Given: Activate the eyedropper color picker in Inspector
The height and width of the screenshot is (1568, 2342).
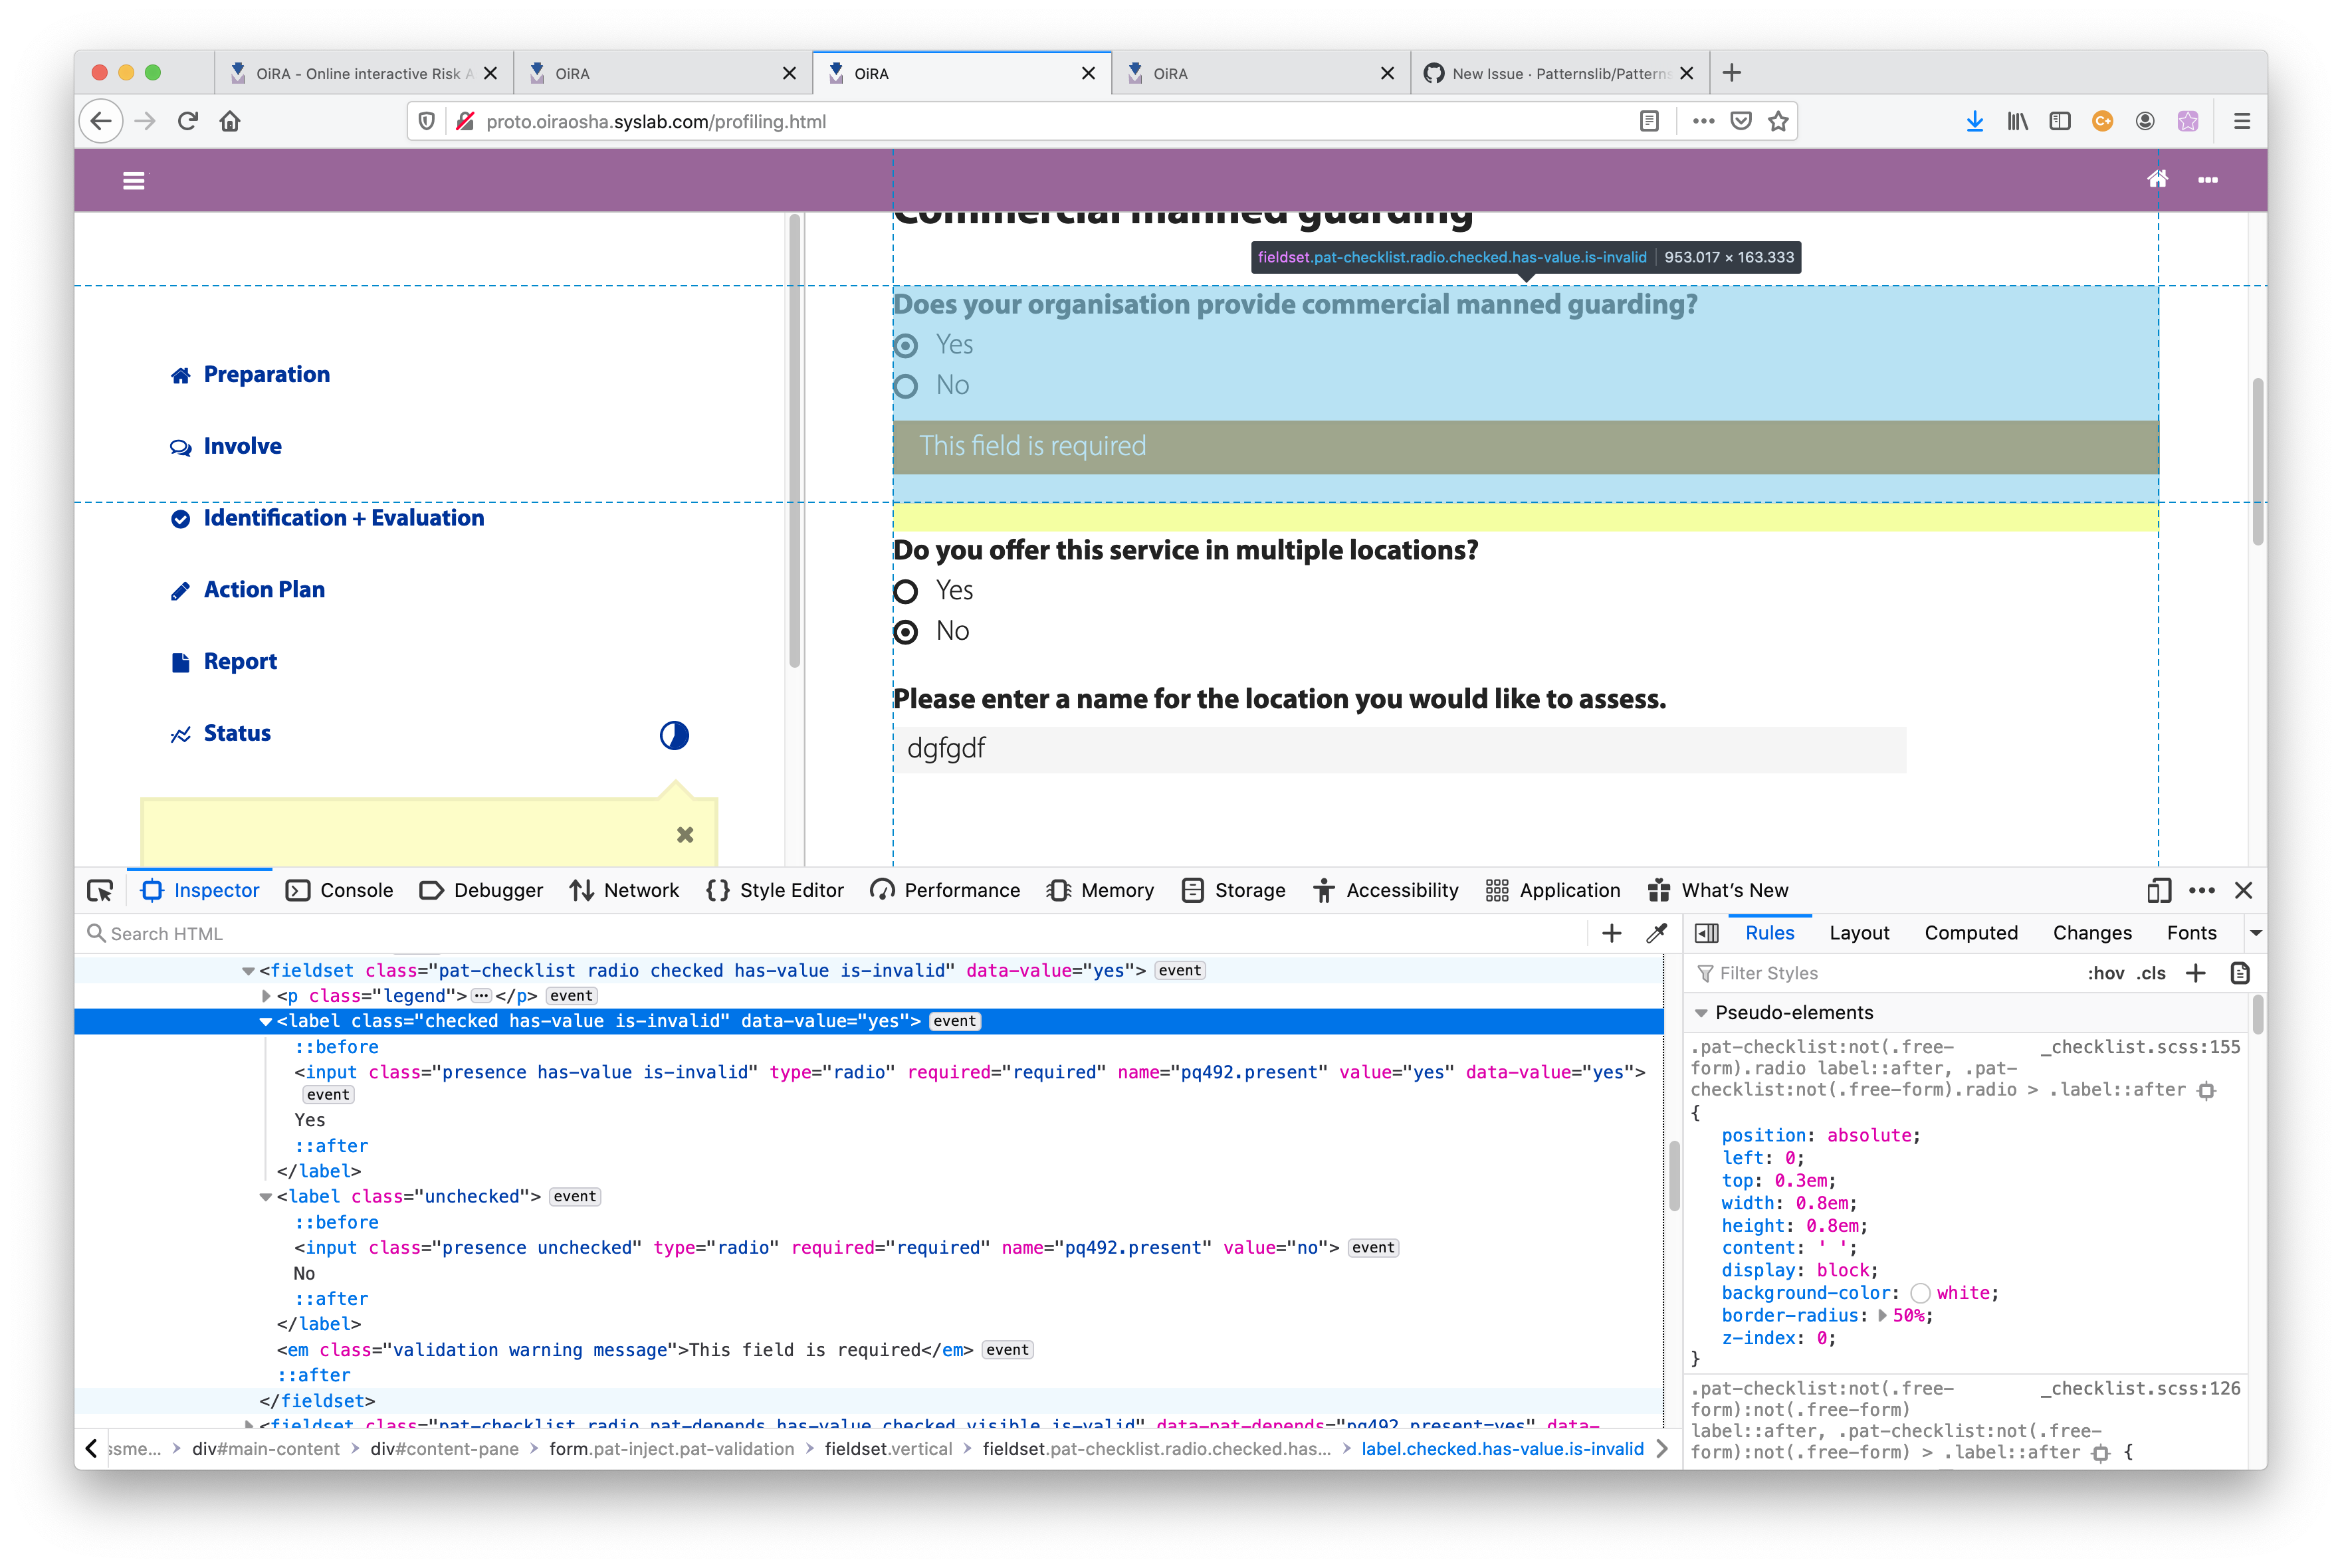Looking at the screenshot, I should (x=1657, y=933).
